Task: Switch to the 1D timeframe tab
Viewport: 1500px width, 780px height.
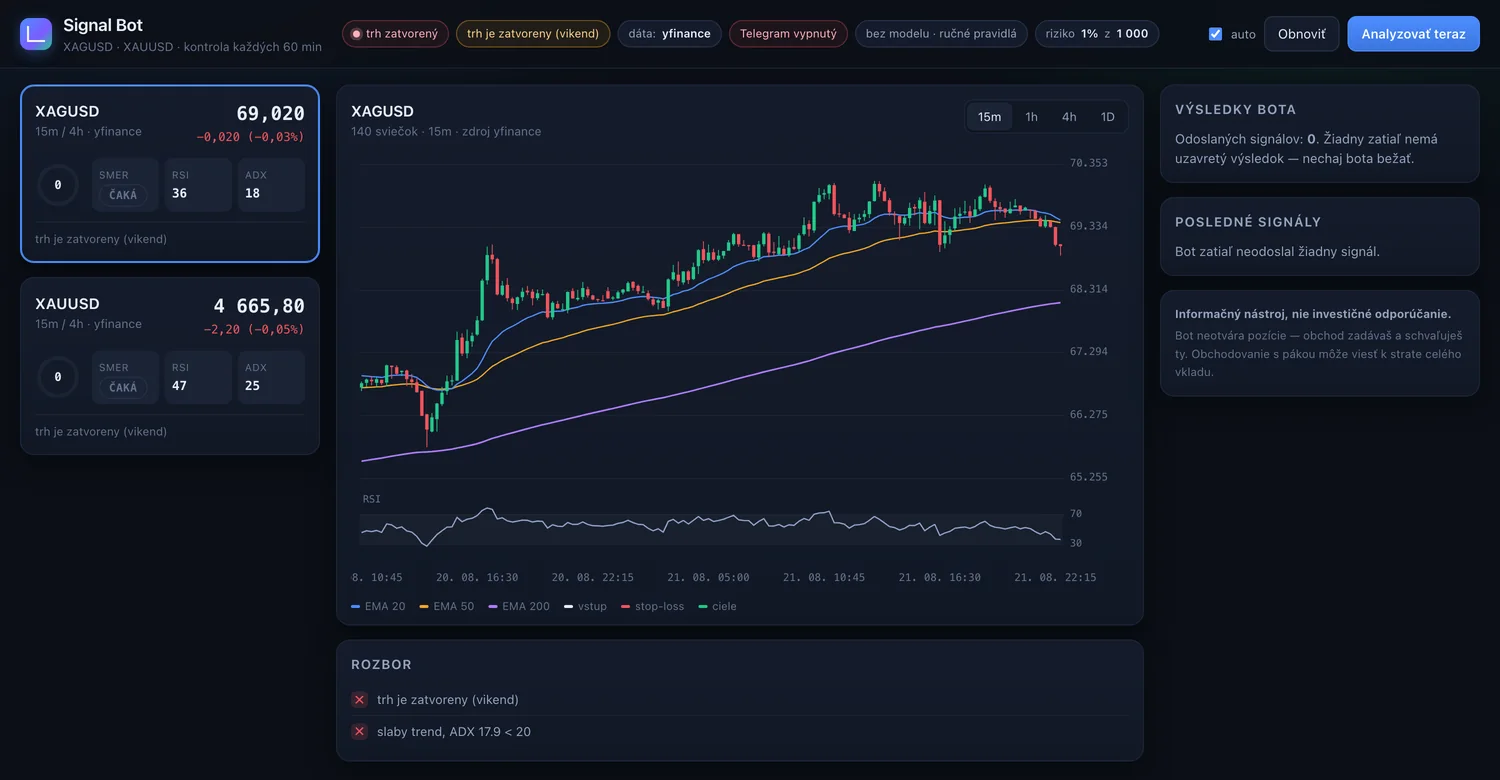Action: point(1107,117)
